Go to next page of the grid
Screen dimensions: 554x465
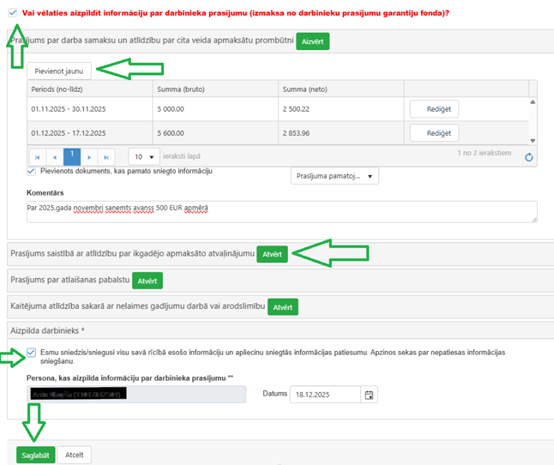89,157
